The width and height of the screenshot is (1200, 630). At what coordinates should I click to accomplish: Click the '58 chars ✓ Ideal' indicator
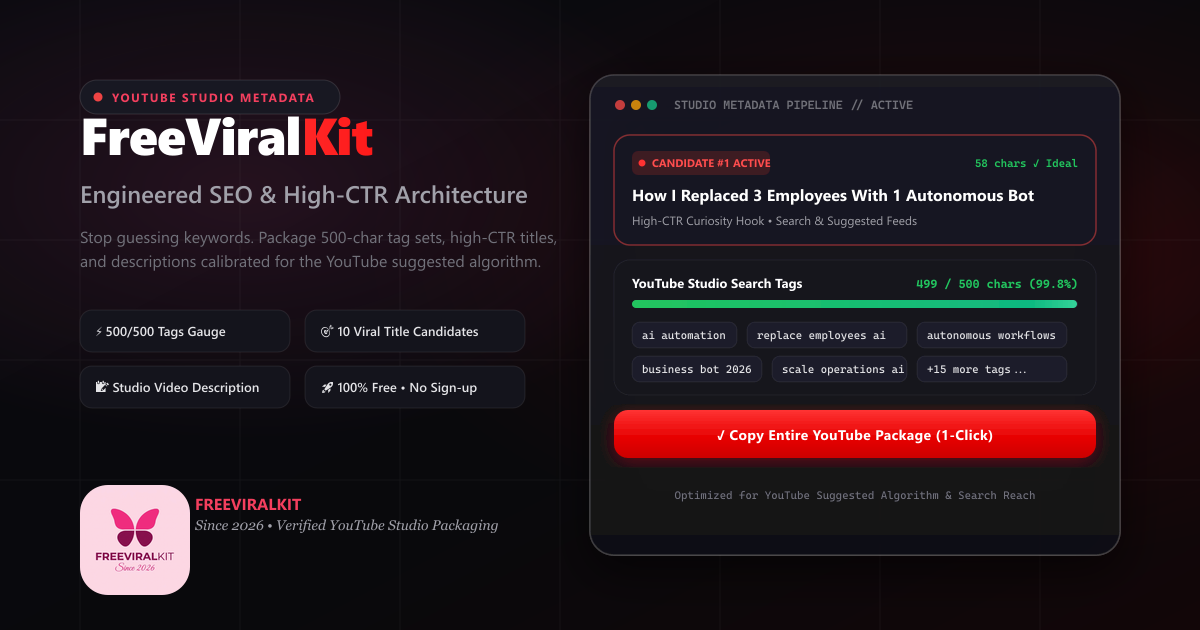tap(1026, 163)
